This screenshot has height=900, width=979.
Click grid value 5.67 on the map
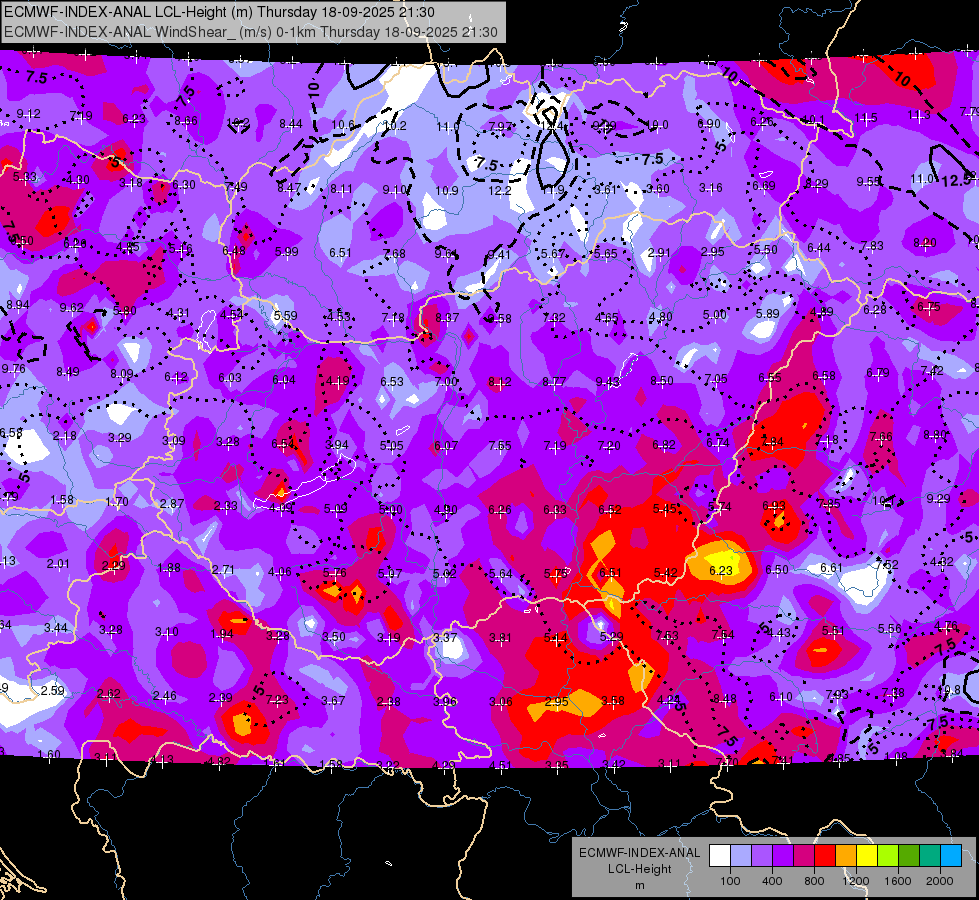(x=553, y=254)
